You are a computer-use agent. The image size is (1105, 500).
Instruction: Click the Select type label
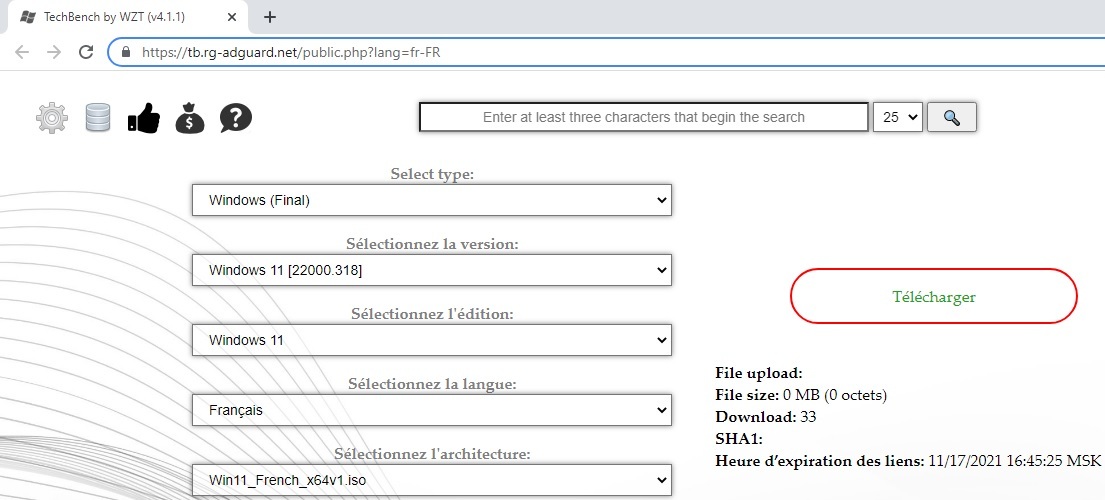pos(432,175)
